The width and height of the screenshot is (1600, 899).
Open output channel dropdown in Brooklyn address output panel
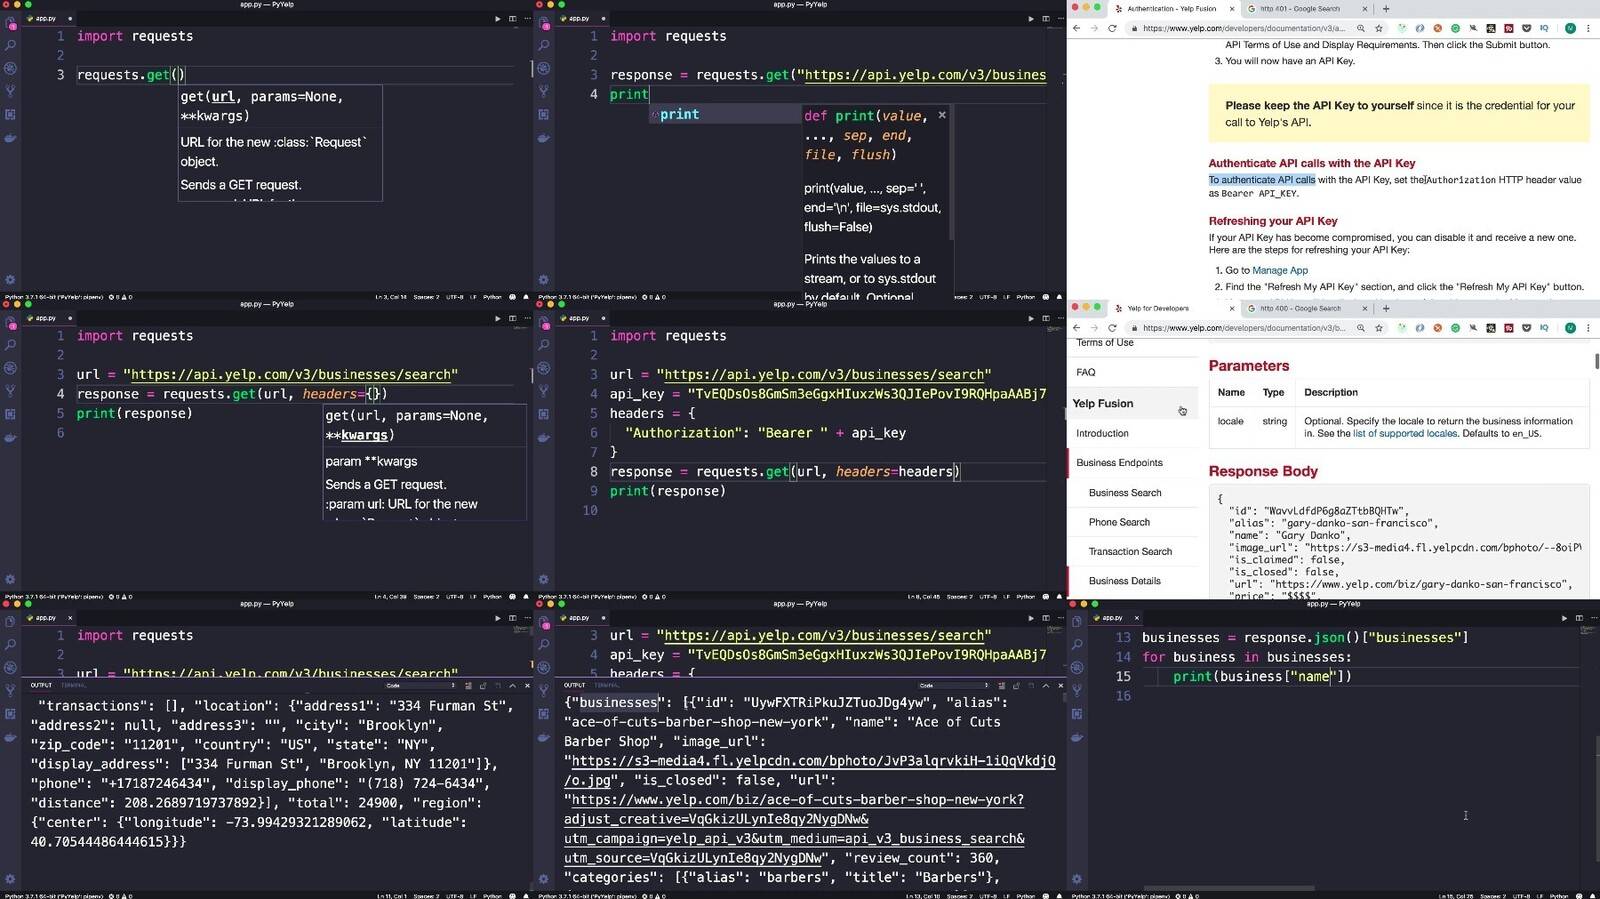click(x=420, y=686)
